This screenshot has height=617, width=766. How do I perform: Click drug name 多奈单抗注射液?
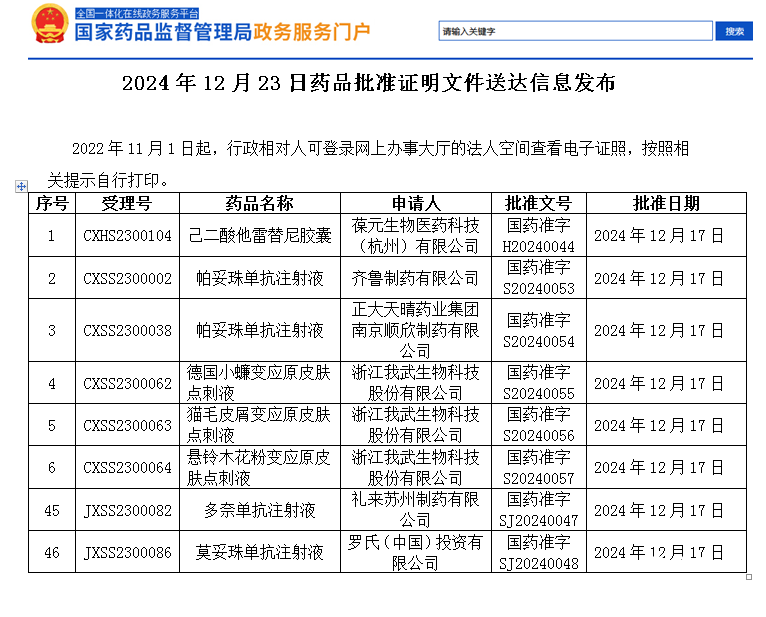pos(260,511)
